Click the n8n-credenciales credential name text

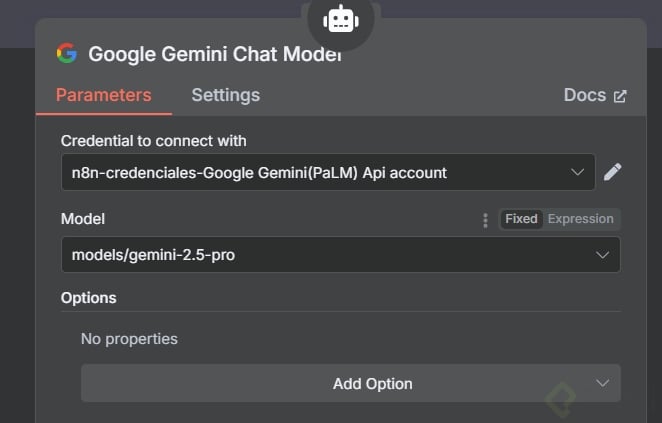coord(259,172)
